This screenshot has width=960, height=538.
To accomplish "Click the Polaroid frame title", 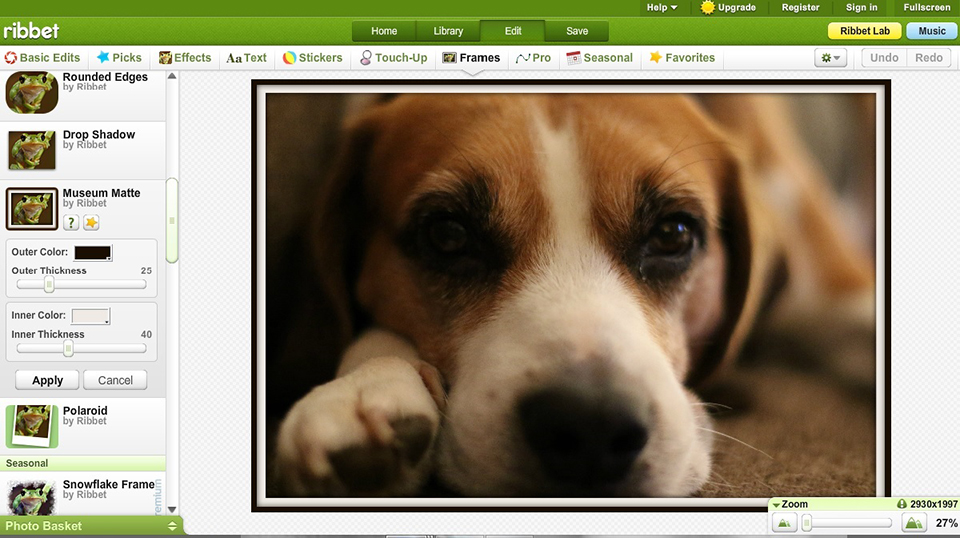I will click(x=84, y=411).
